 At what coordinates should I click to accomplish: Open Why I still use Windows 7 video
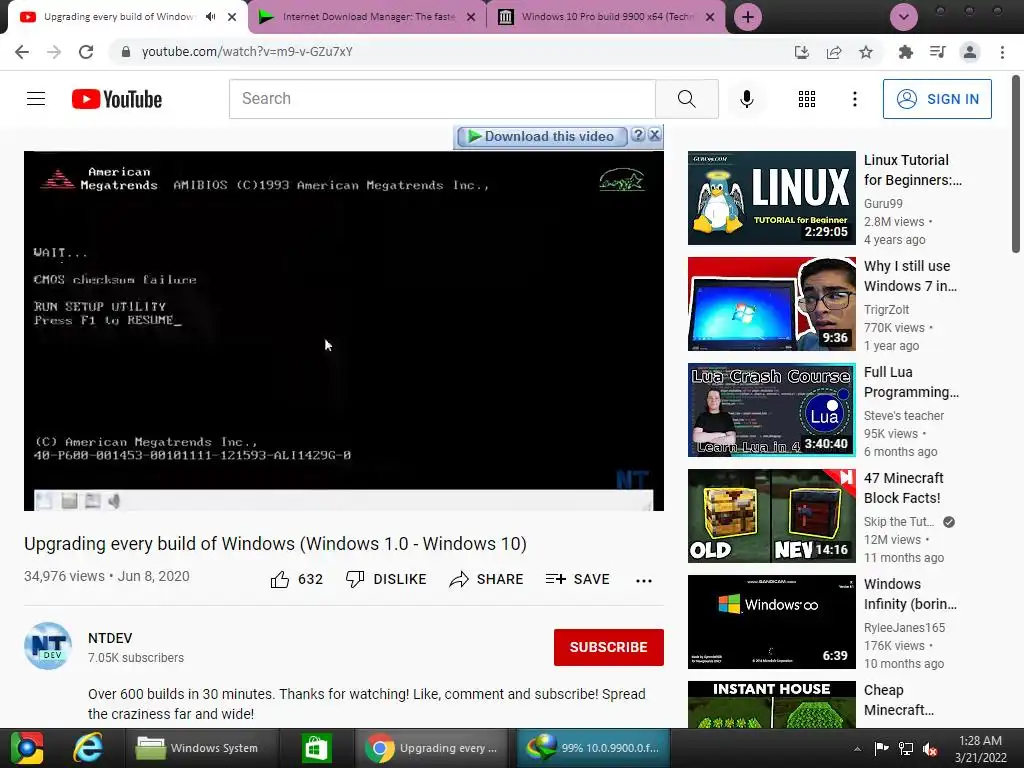pyautogui.click(x=910, y=276)
